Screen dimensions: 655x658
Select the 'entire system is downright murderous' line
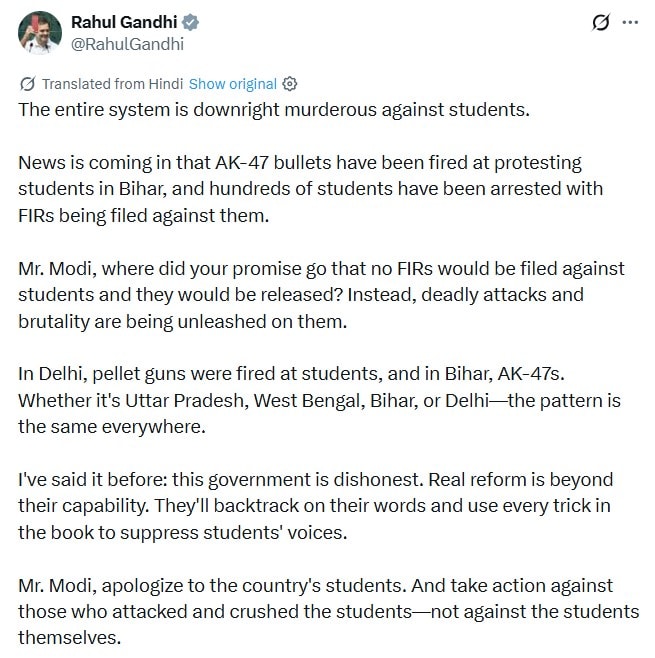point(274,110)
